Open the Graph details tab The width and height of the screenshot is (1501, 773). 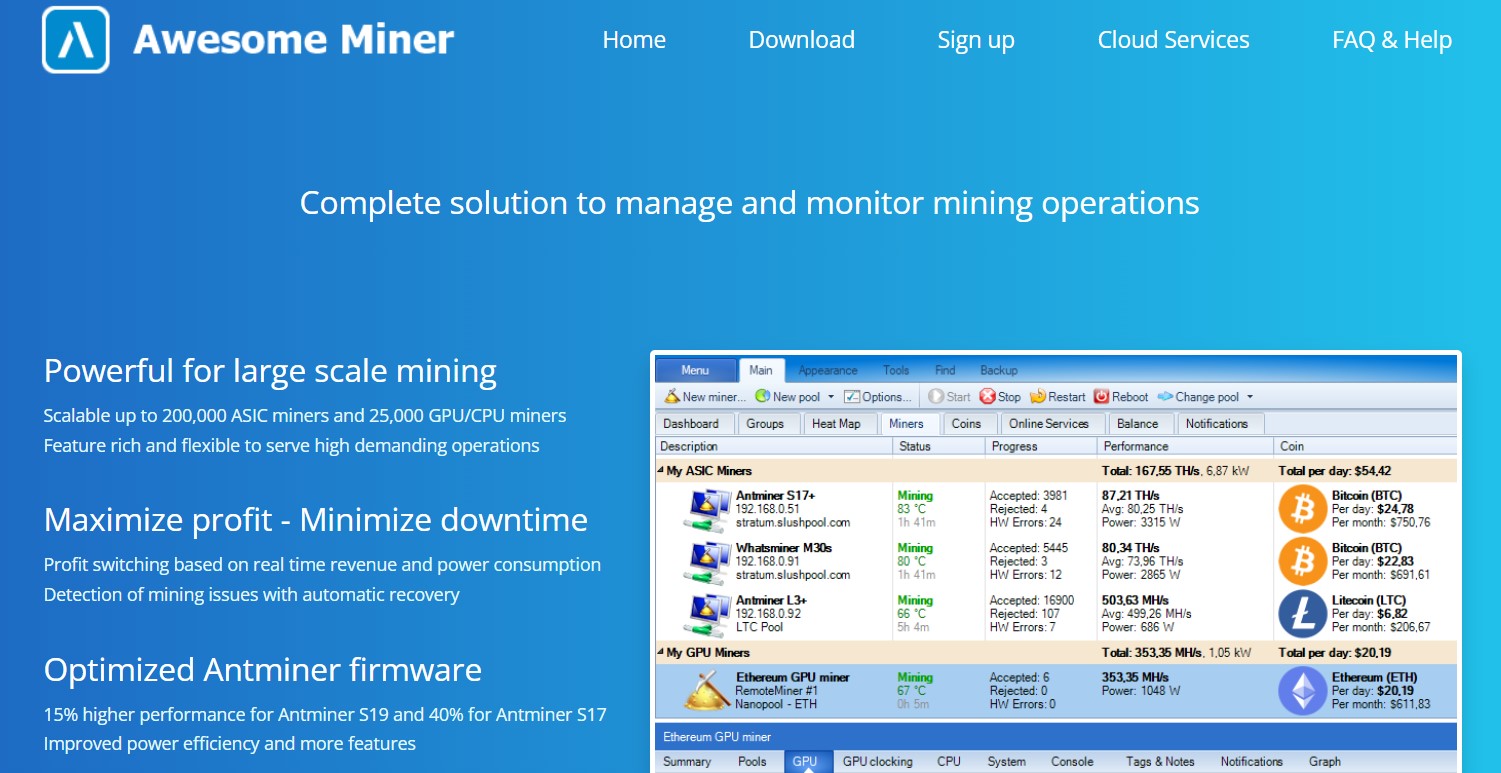click(x=1325, y=761)
